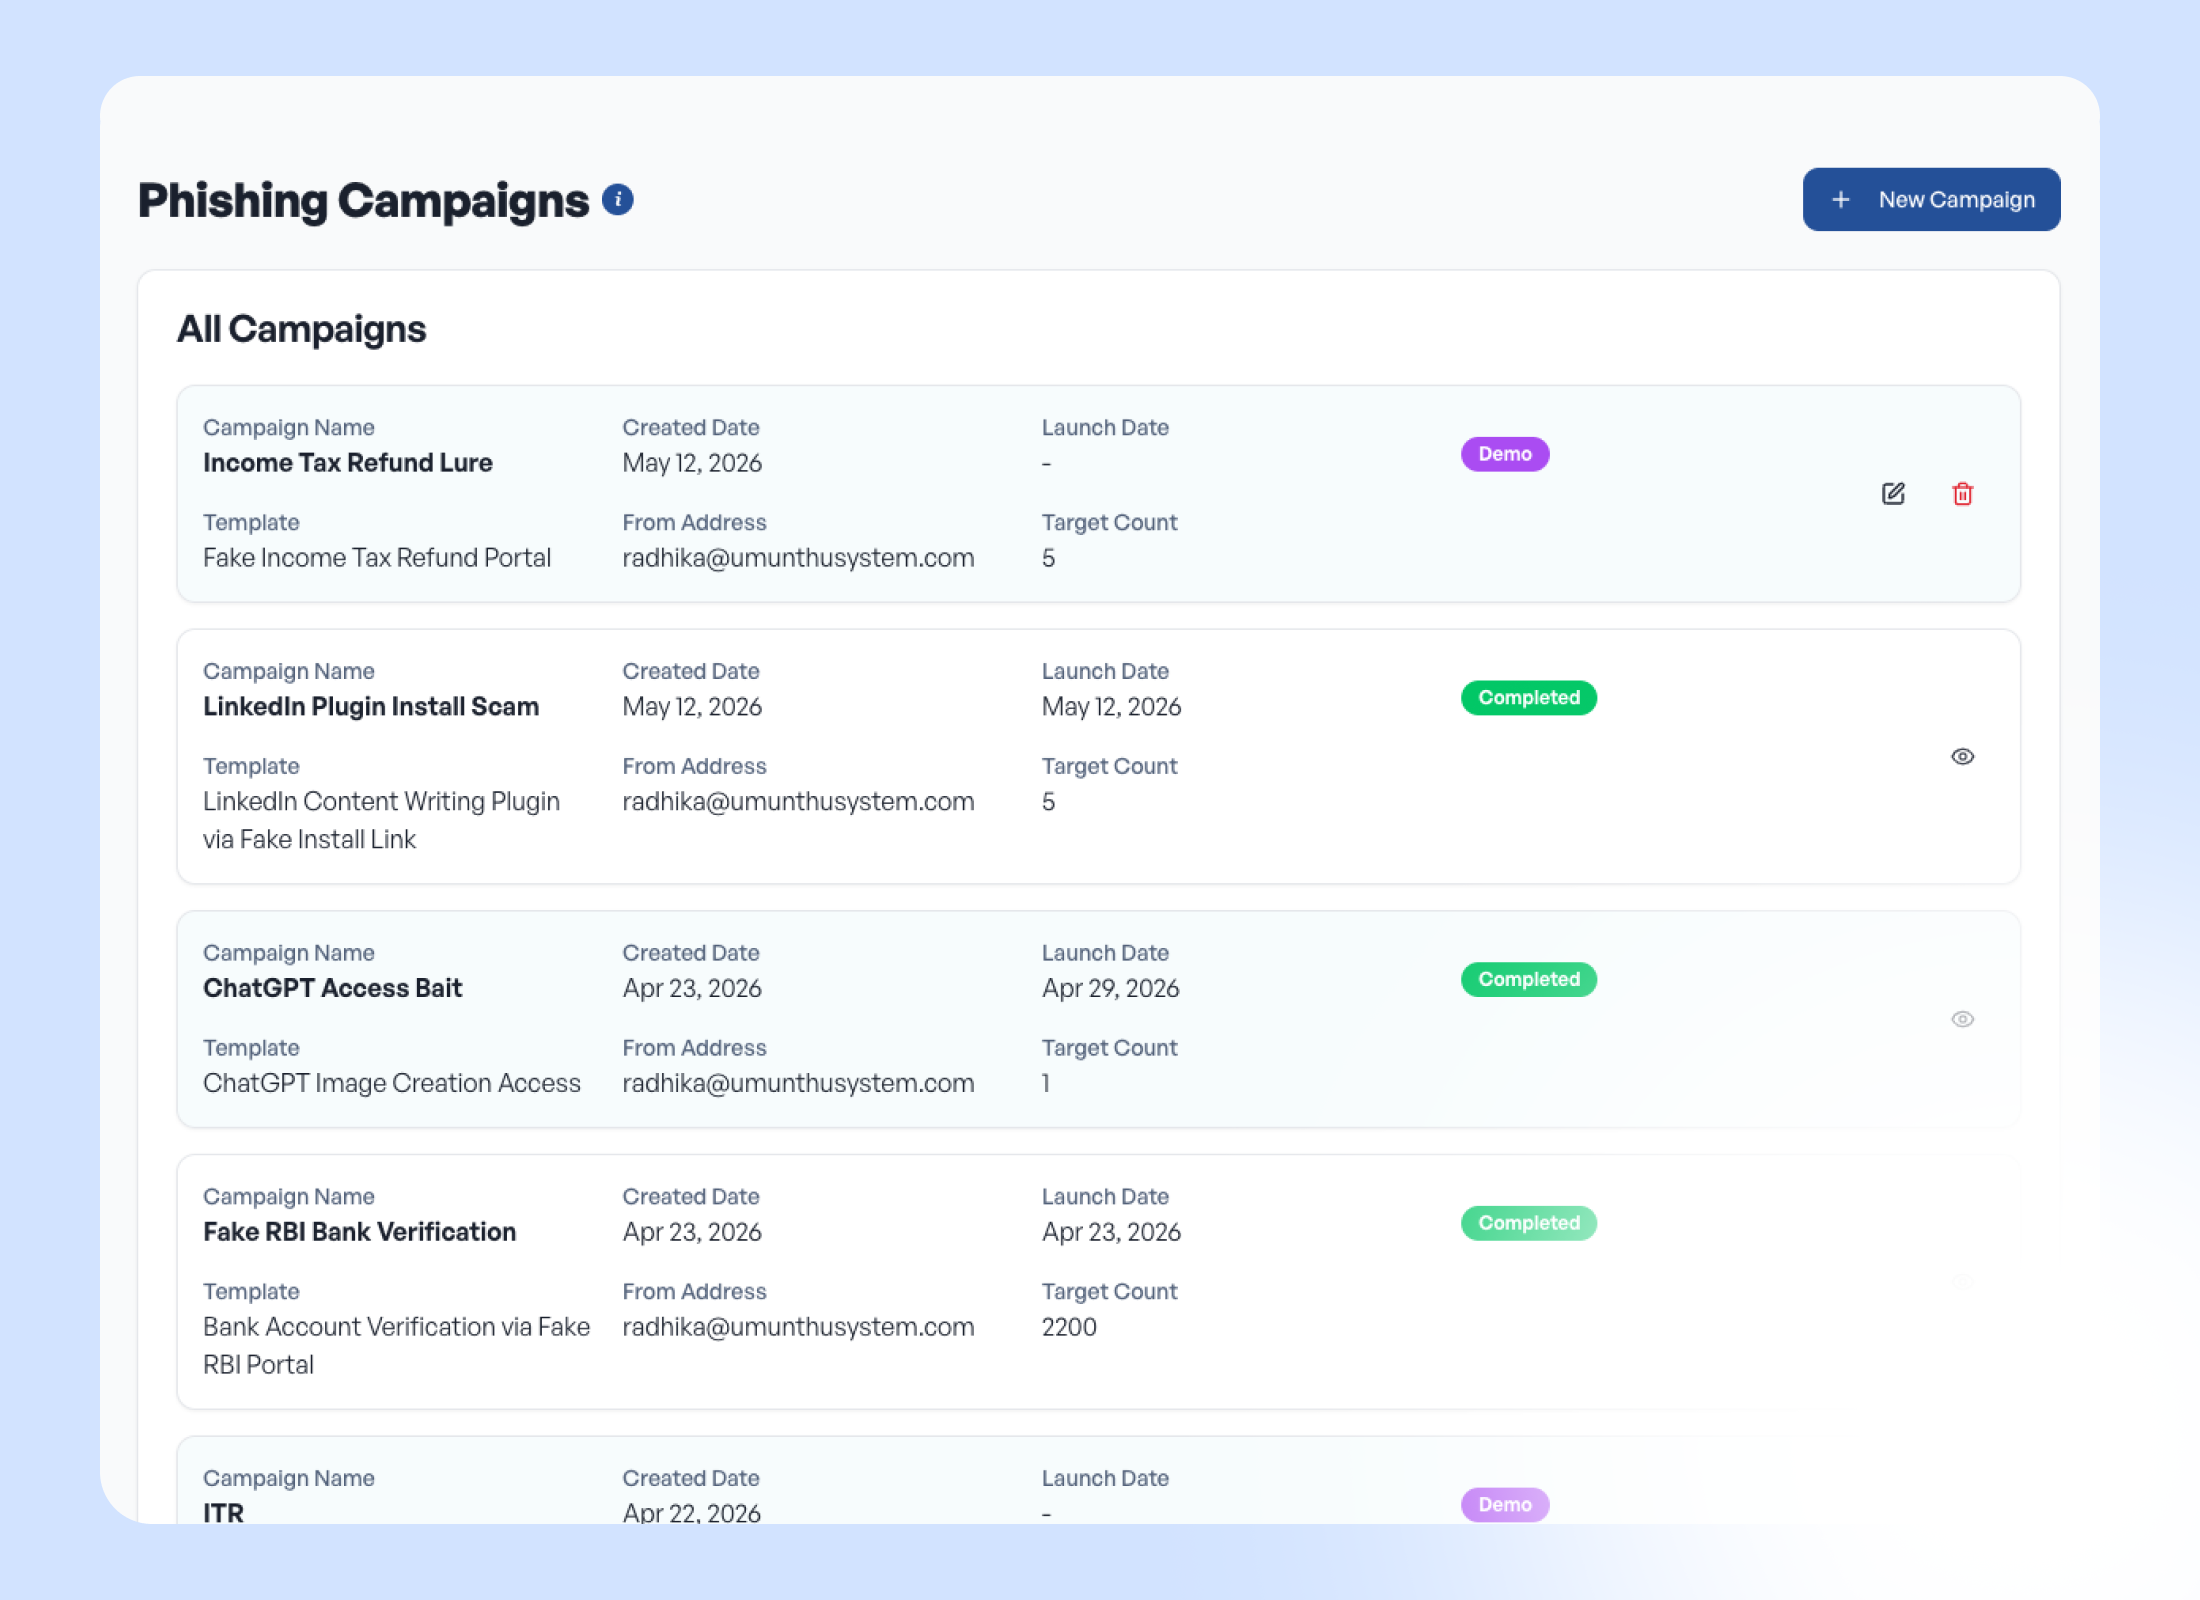Click the Demo badge on Income Tax Refund Lure
The height and width of the screenshot is (1600, 2200).
click(1505, 454)
